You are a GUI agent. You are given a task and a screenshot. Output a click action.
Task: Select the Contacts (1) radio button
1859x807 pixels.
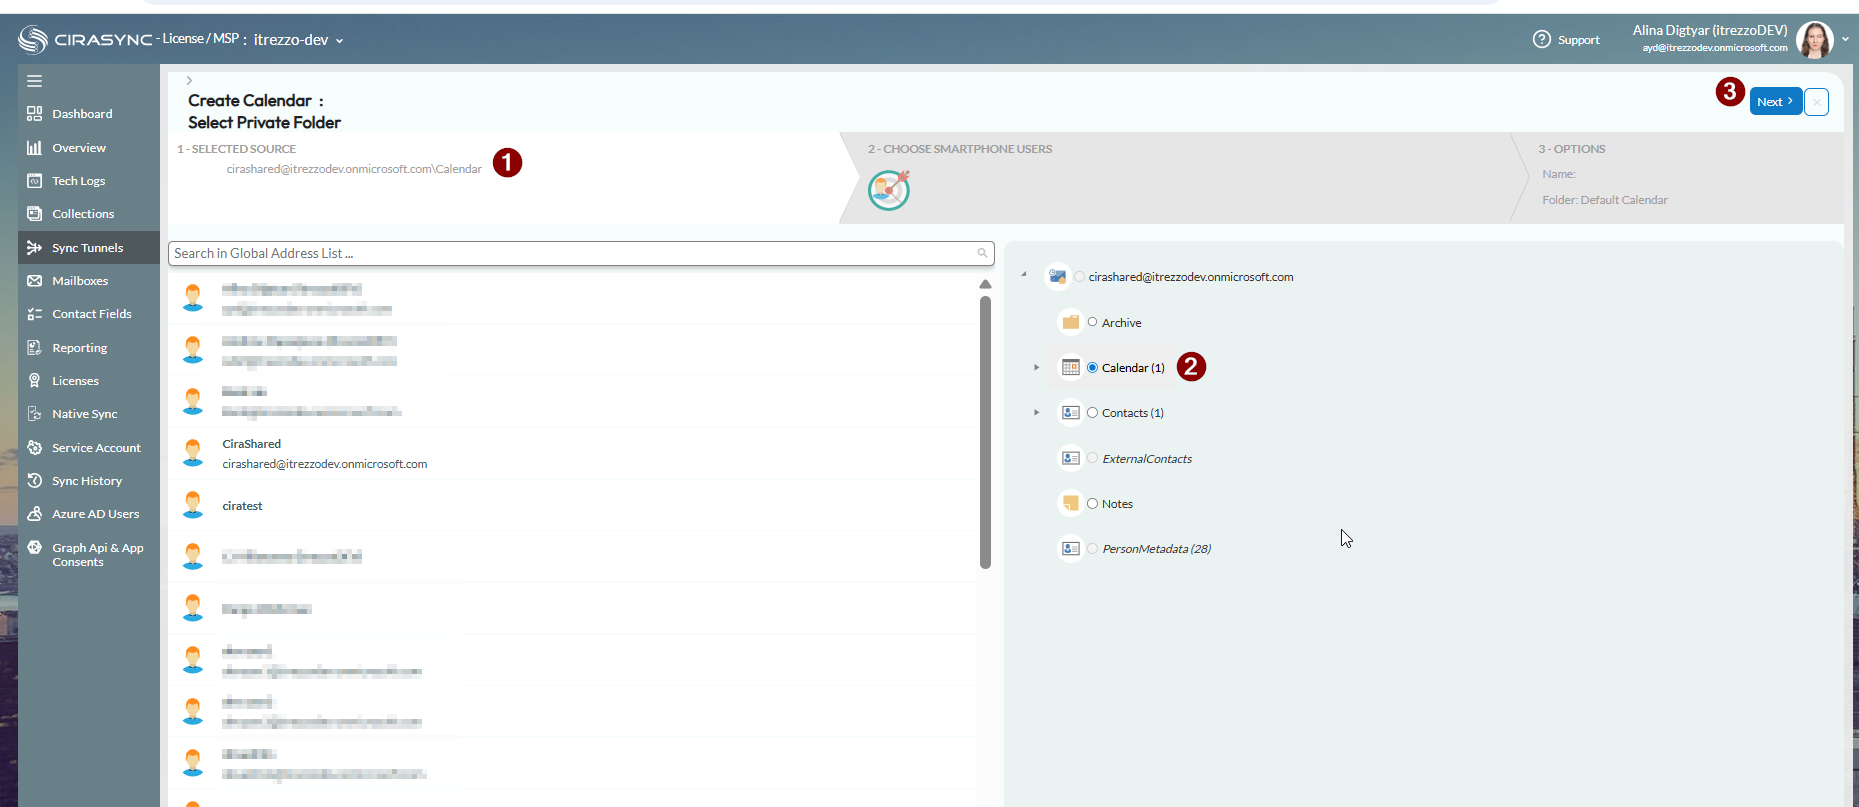click(x=1092, y=412)
